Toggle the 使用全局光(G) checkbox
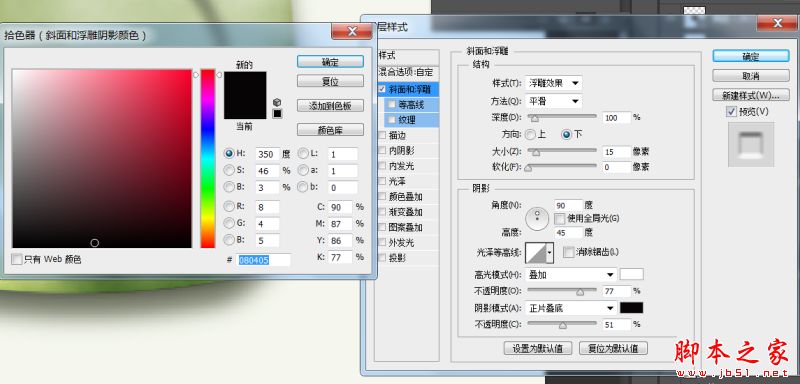This screenshot has height=384, width=800. point(560,219)
